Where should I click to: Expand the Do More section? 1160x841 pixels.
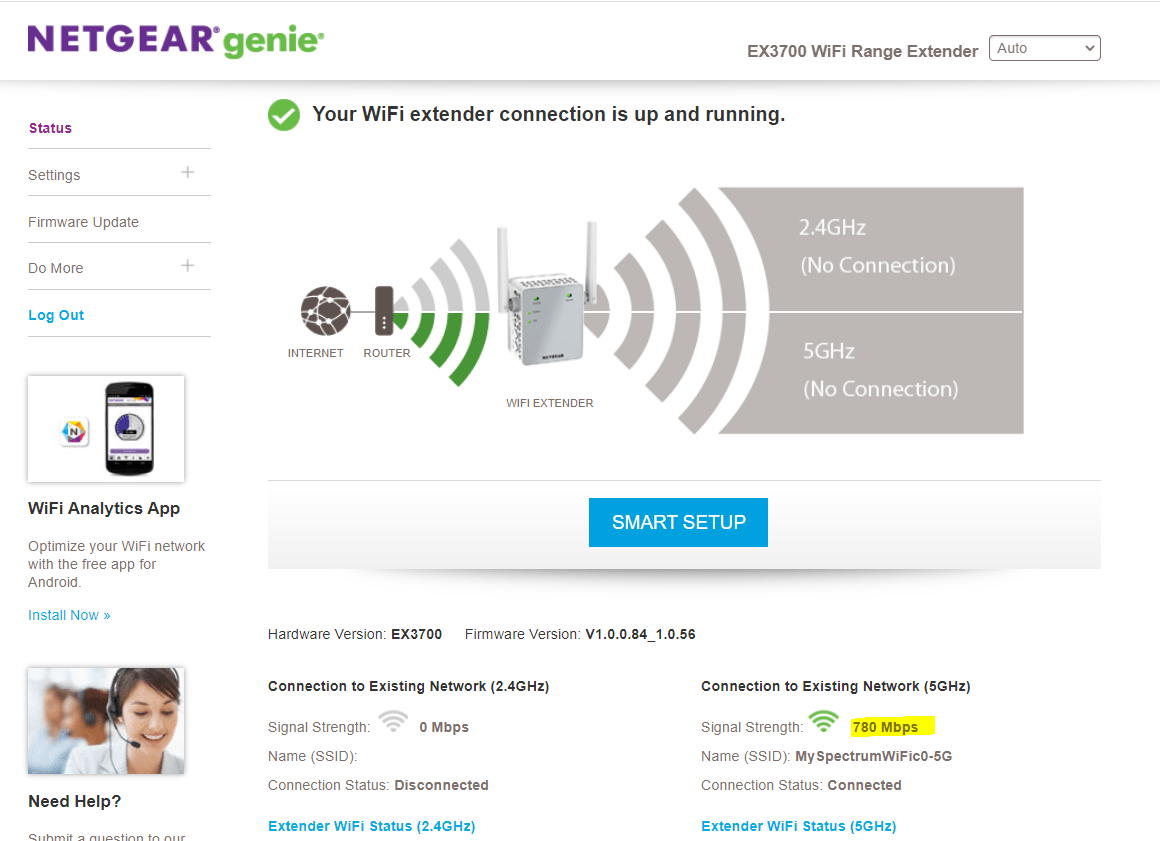(x=187, y=265)
